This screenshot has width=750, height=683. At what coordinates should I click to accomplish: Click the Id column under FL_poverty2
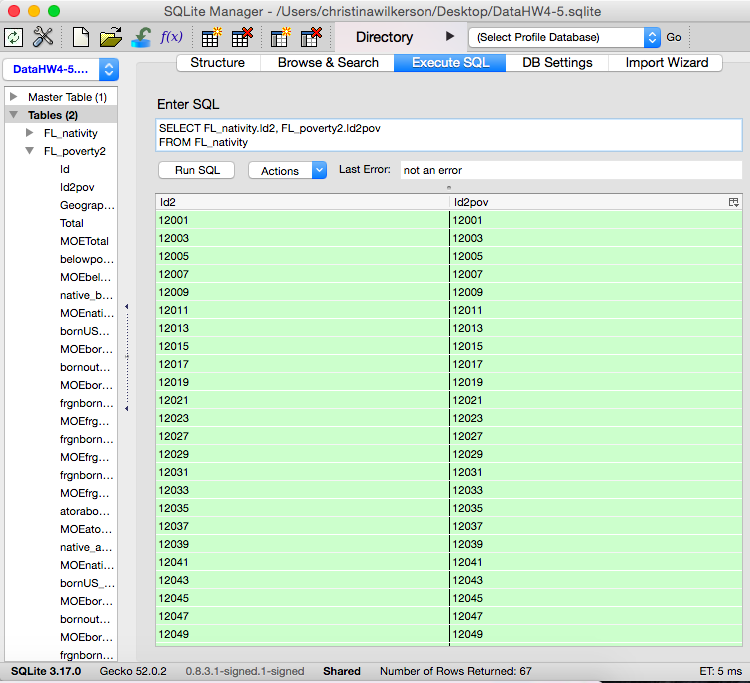click(x=65, y=169)
